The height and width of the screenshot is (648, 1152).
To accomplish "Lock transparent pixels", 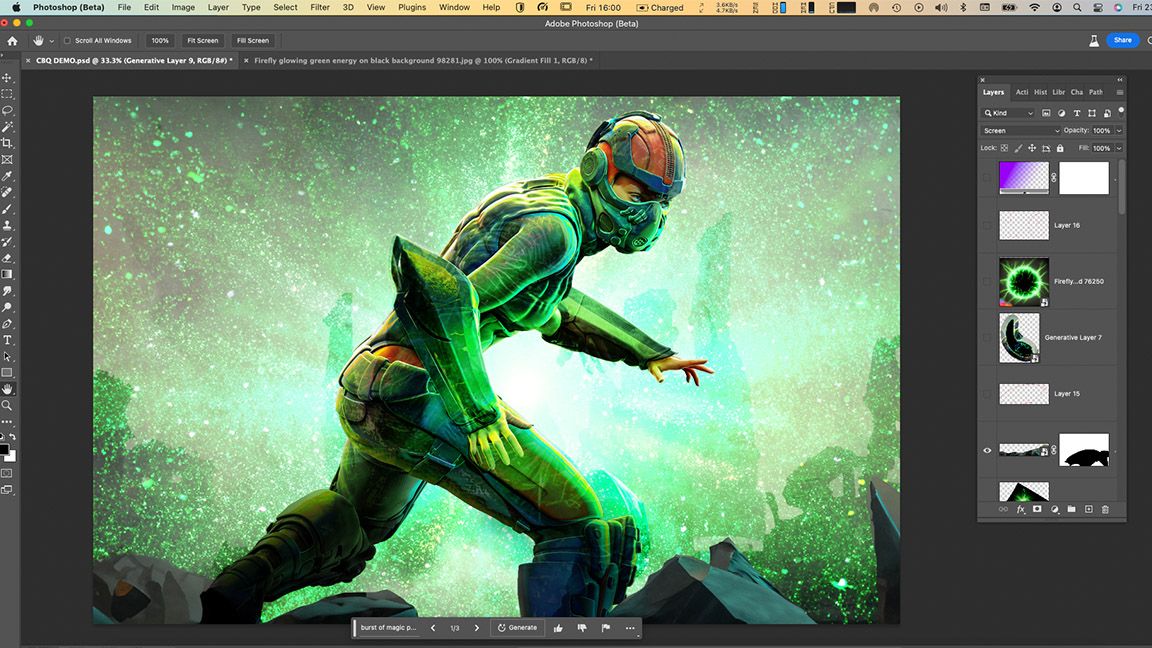I will pos(1004,148).
